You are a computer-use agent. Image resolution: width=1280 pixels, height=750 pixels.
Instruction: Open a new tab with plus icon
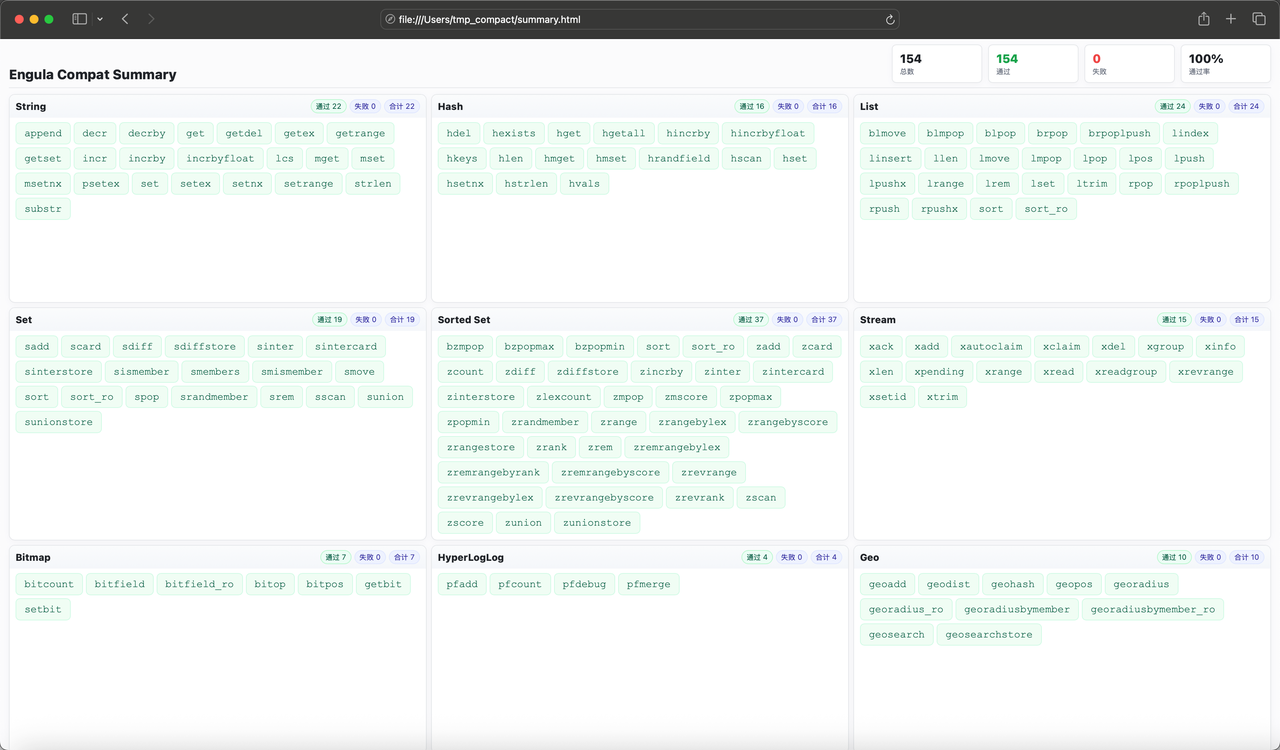point(1231,19)
